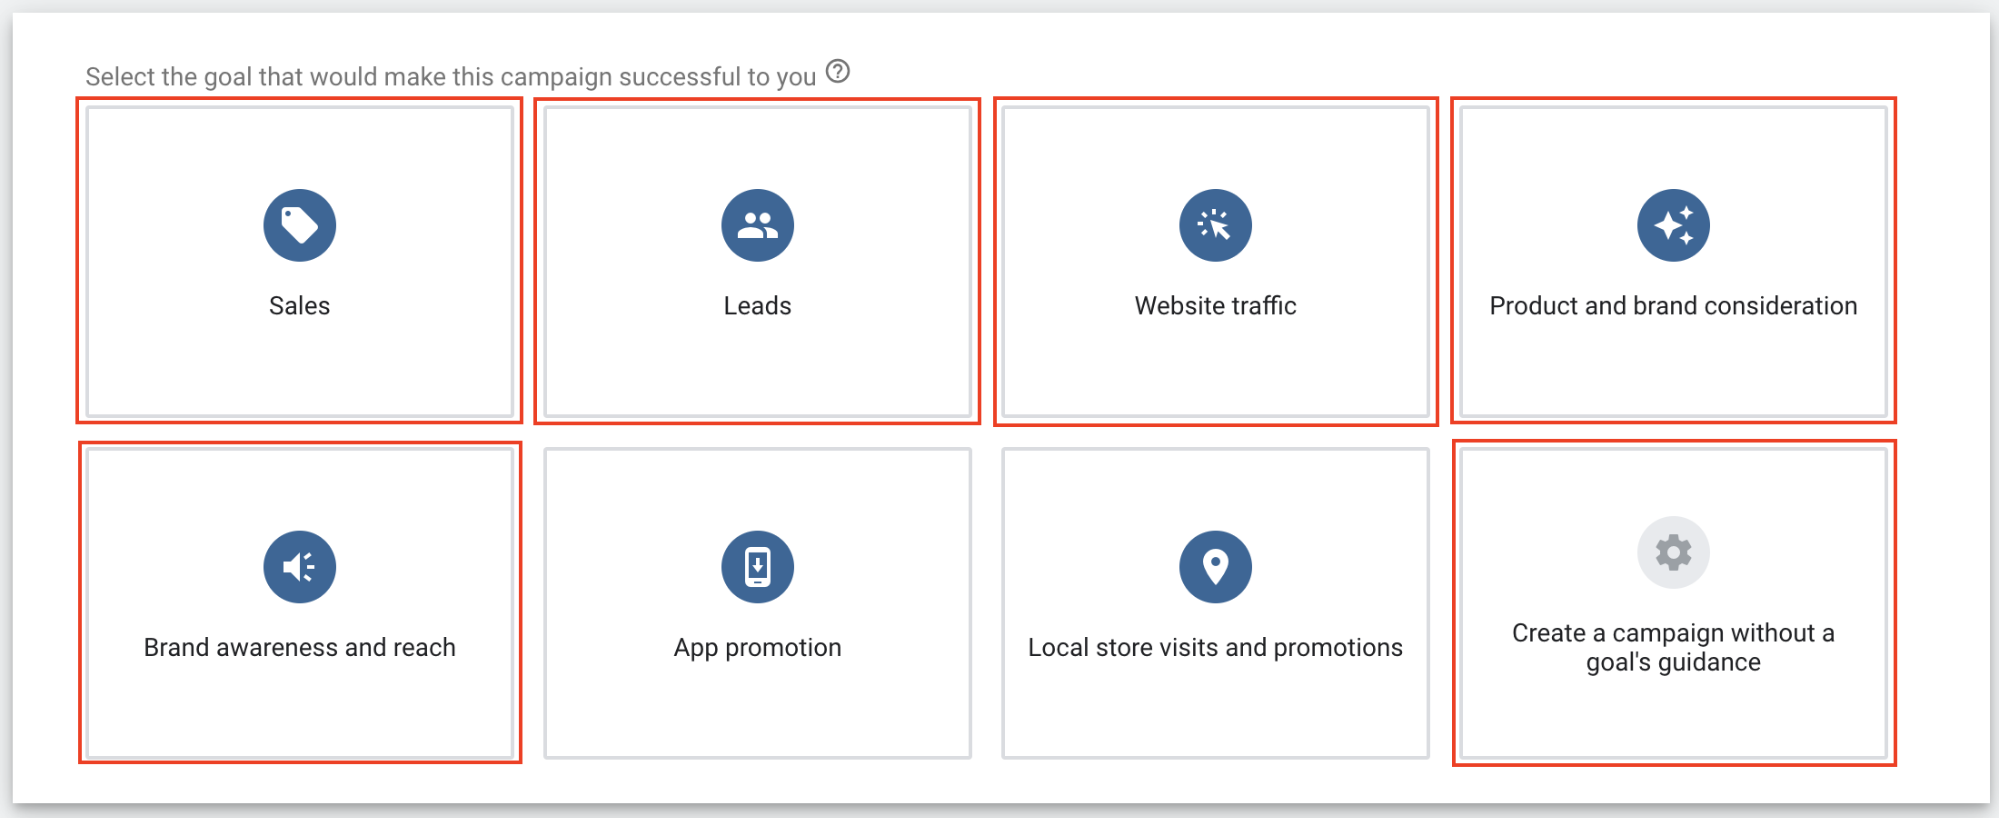1999x818 pixels.
Task: Click the Leads people icon
Action: click(757, 225)
